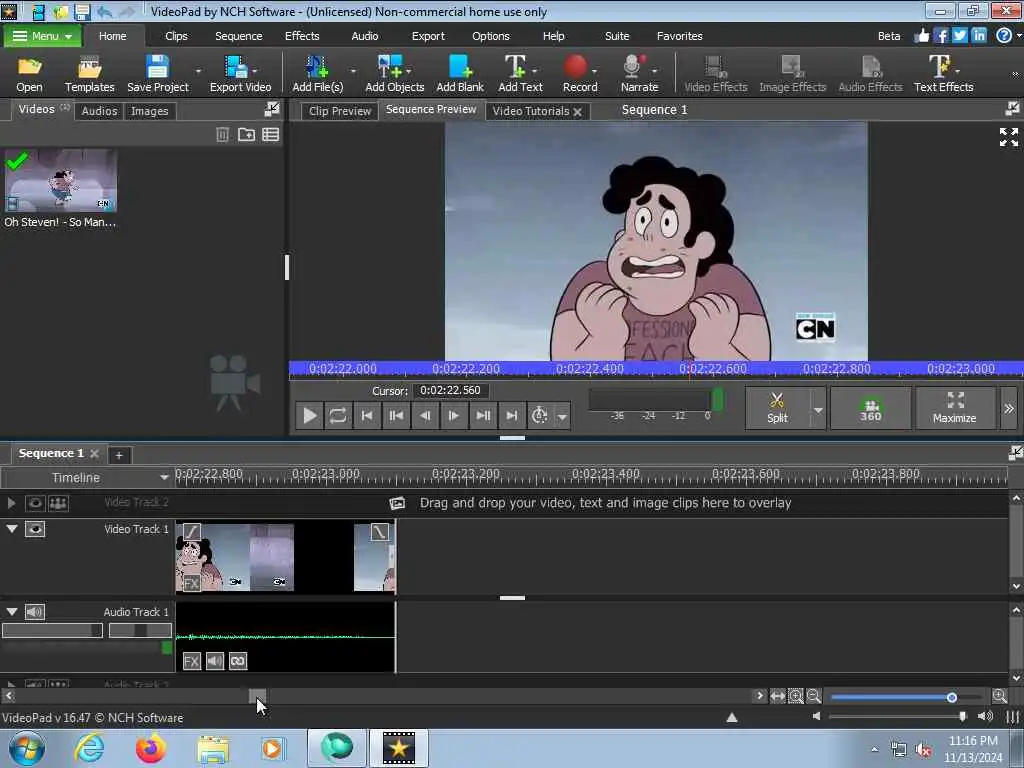Click the fade-out transition on last clip
The height and width of the screenshot is (768, 1024).
tap(379, 532)
